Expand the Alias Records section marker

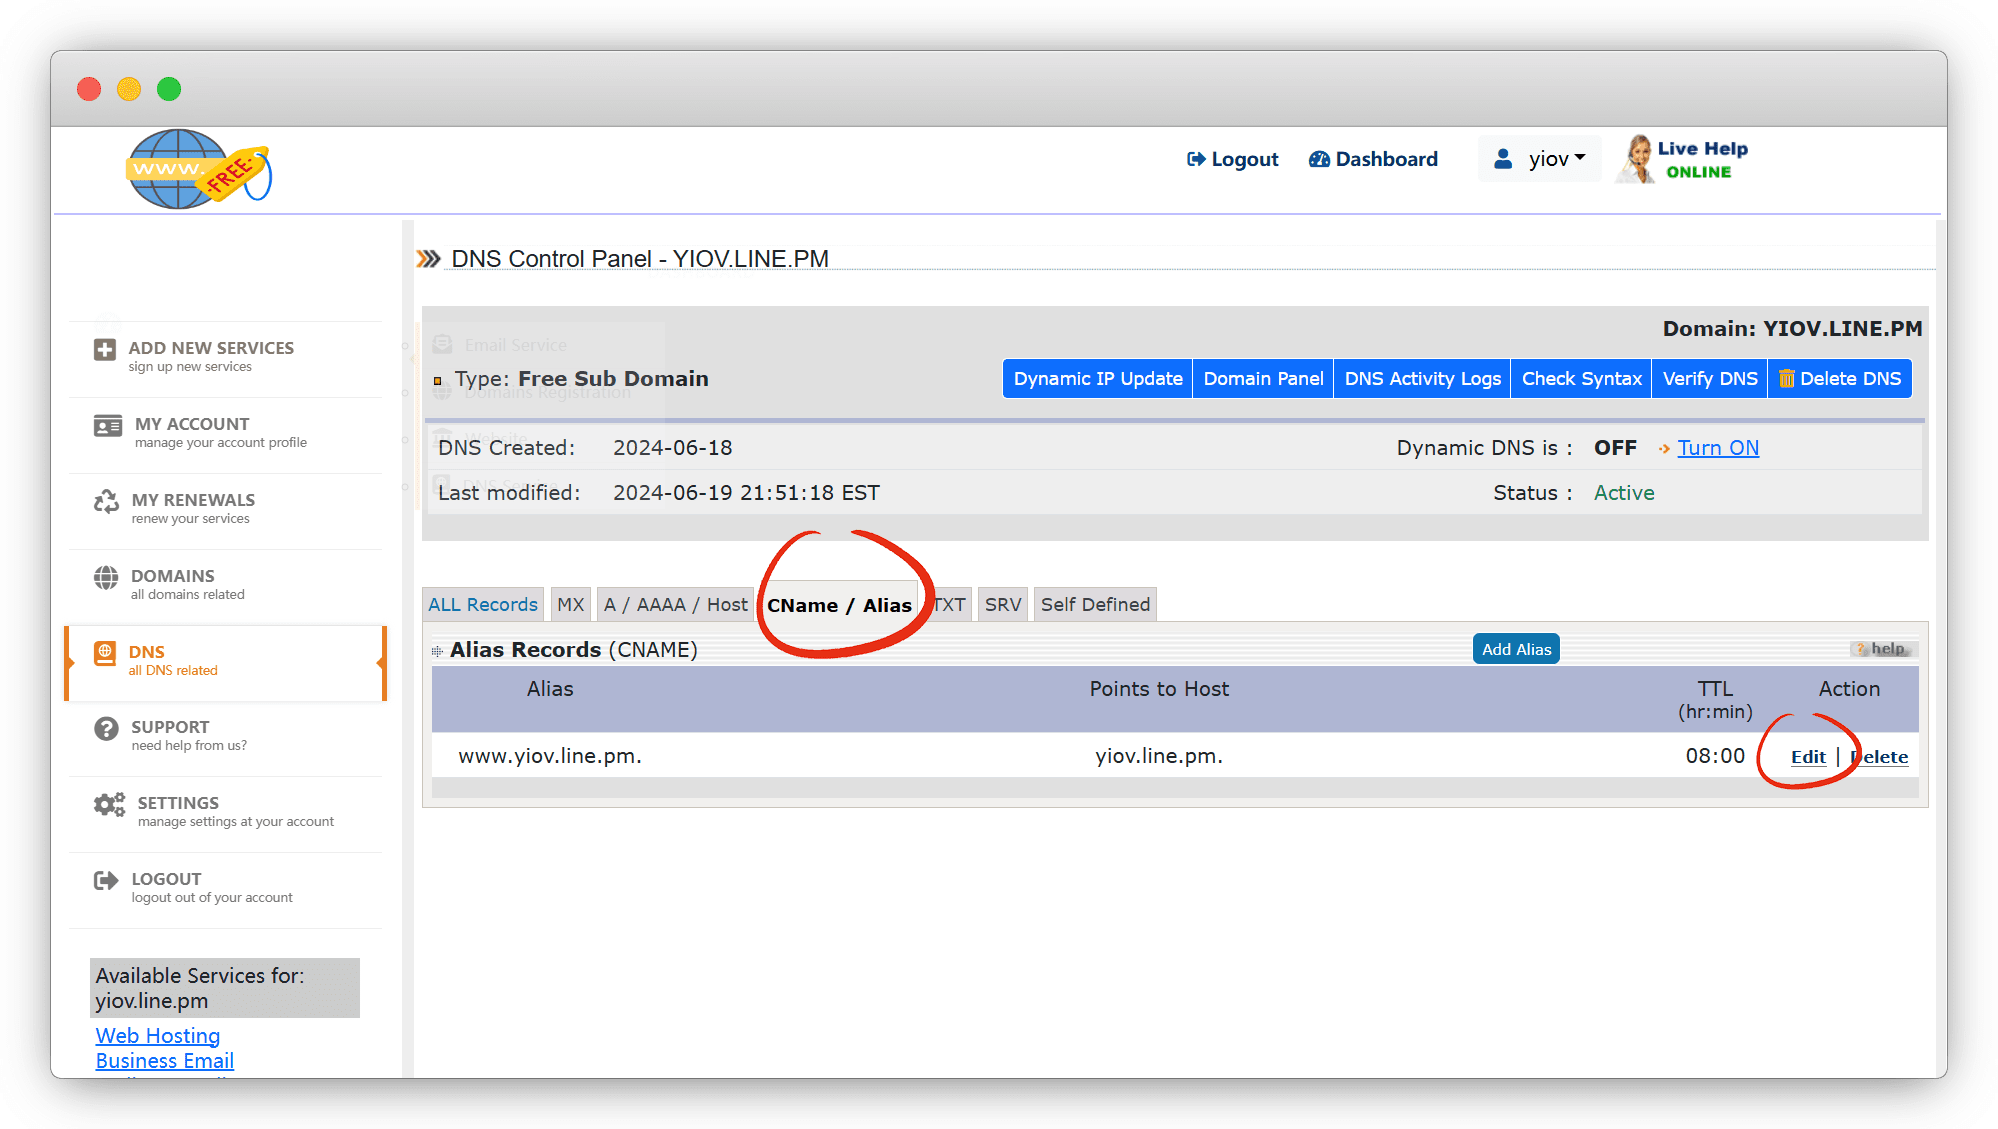tap(437, 651)
